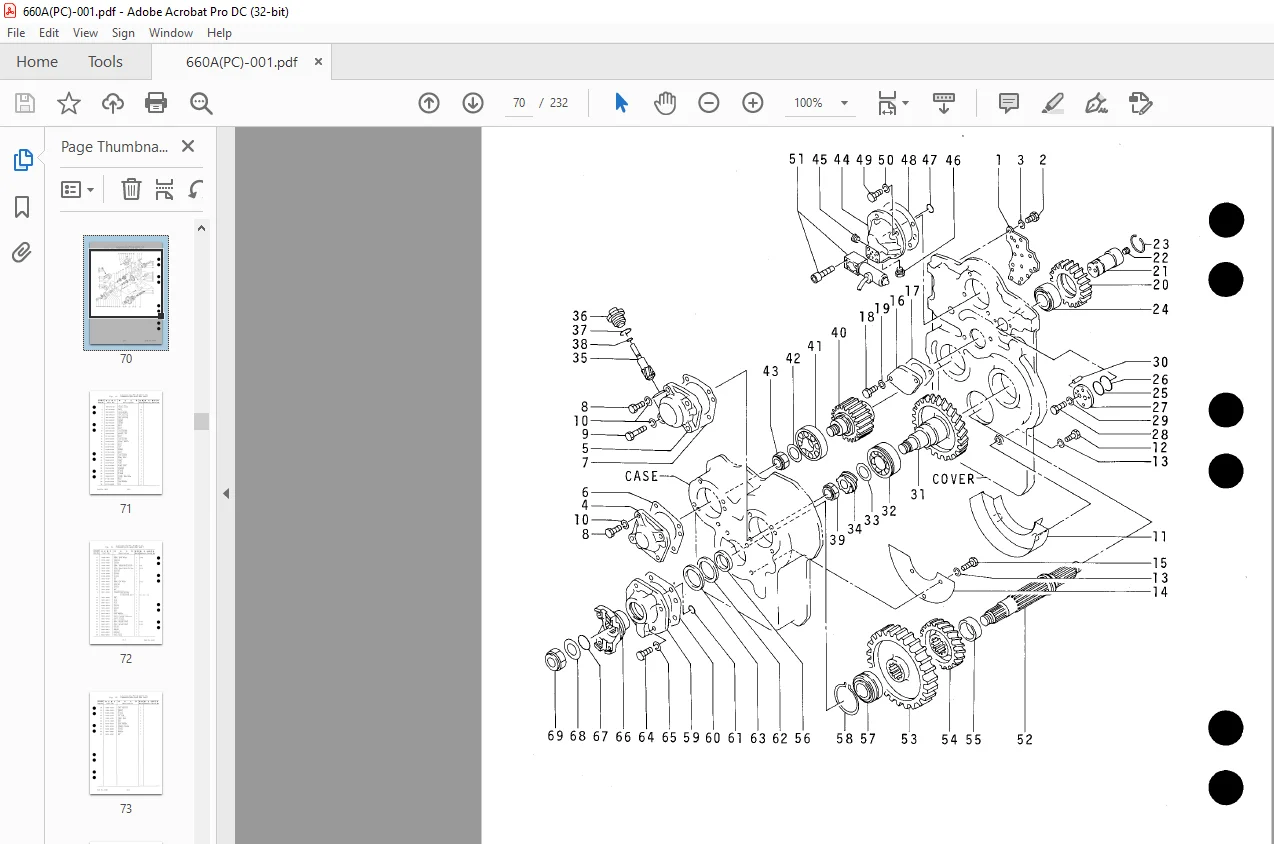Open the Help menu
This screenshot has height=844, width=1274.
219,33
